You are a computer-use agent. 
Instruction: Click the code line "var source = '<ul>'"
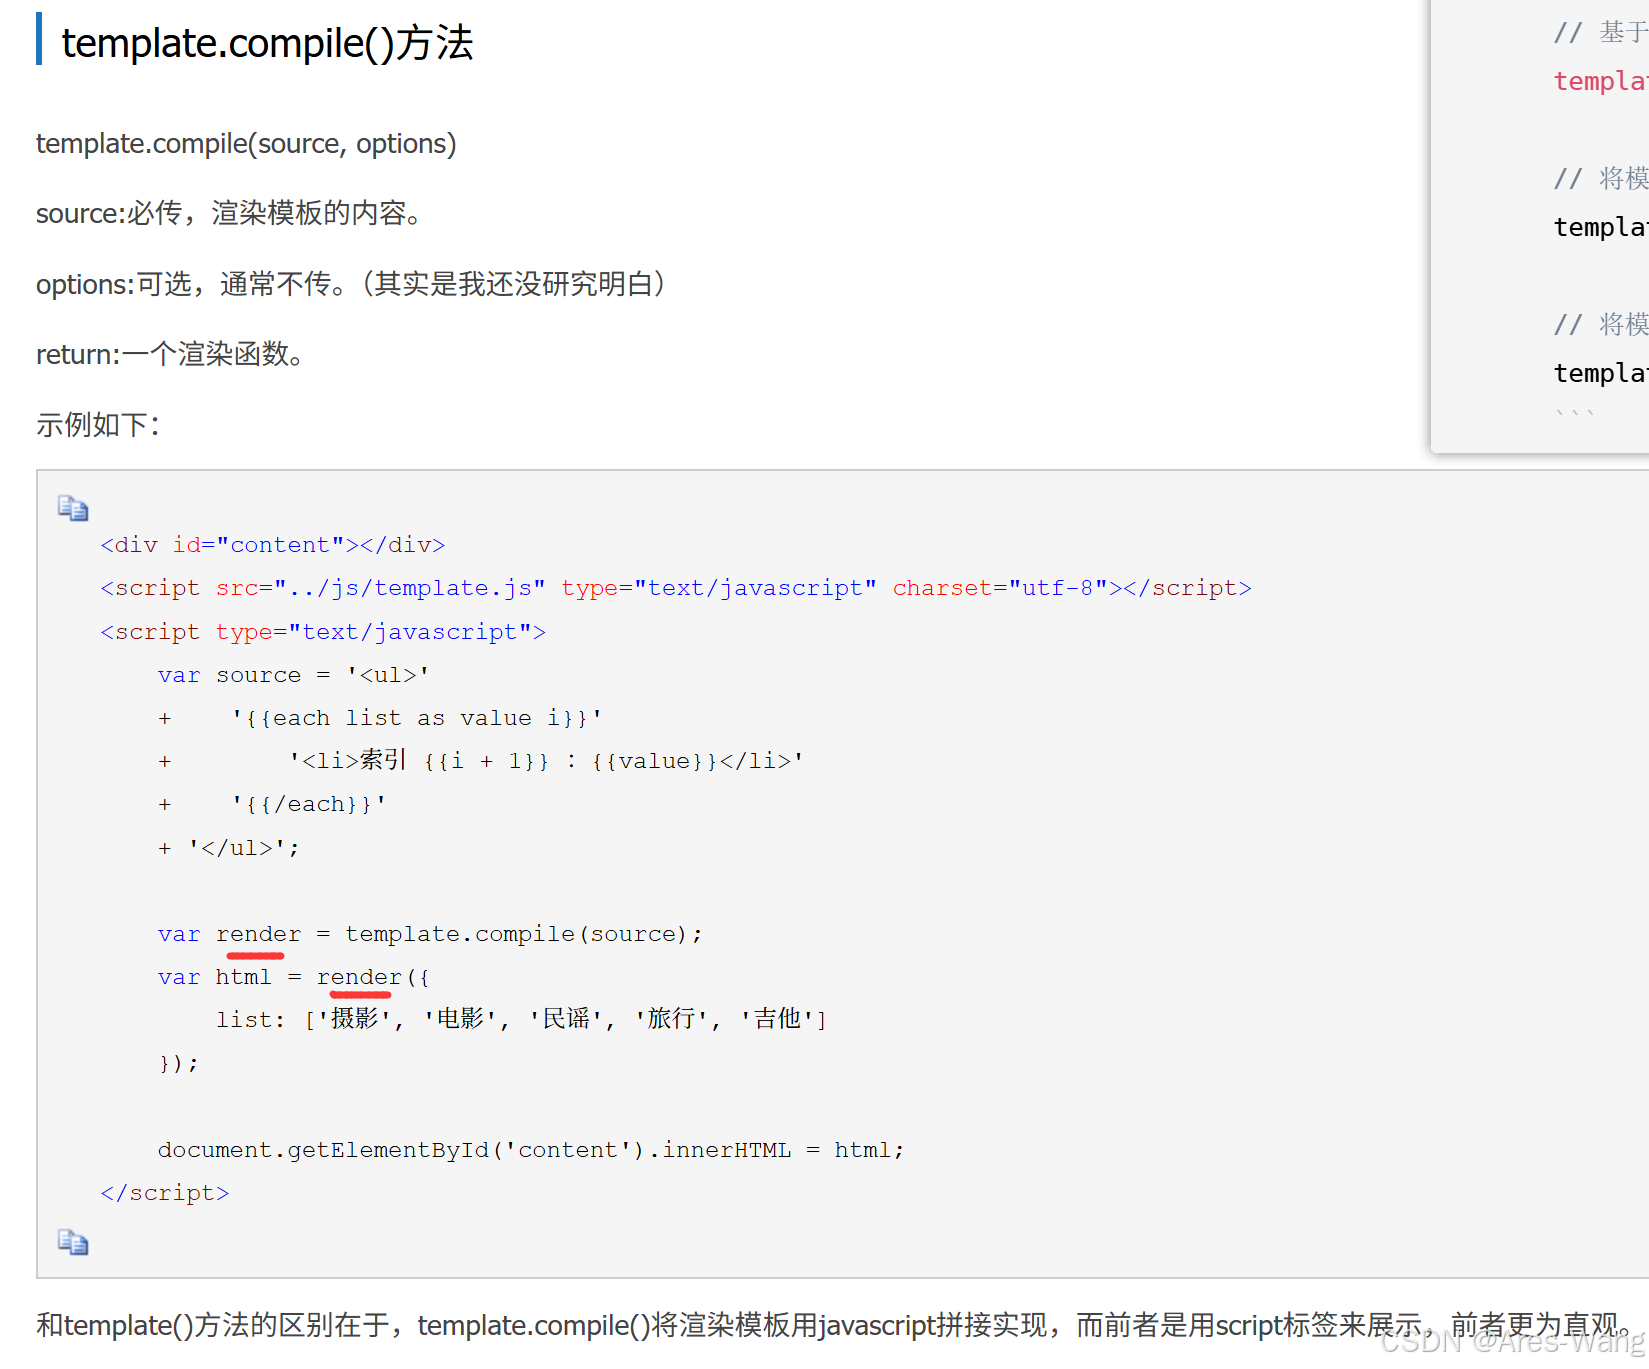coord(294,675)
